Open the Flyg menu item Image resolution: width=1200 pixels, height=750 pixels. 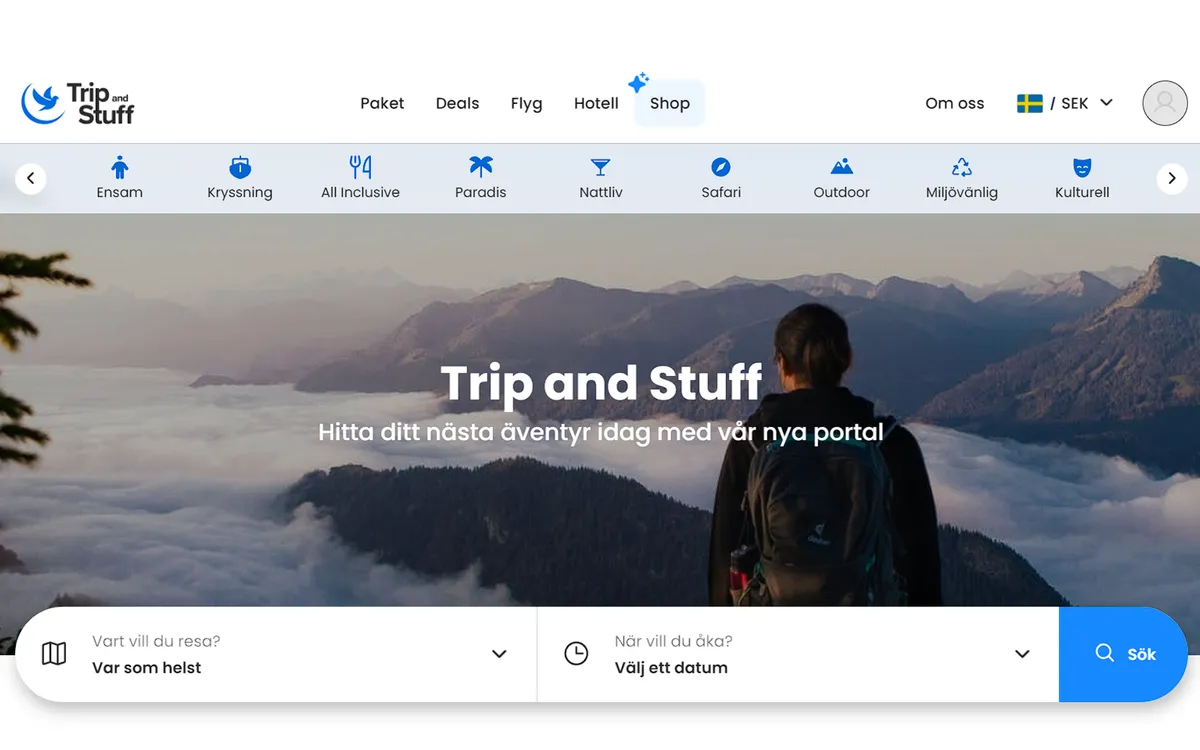point(527,103)
